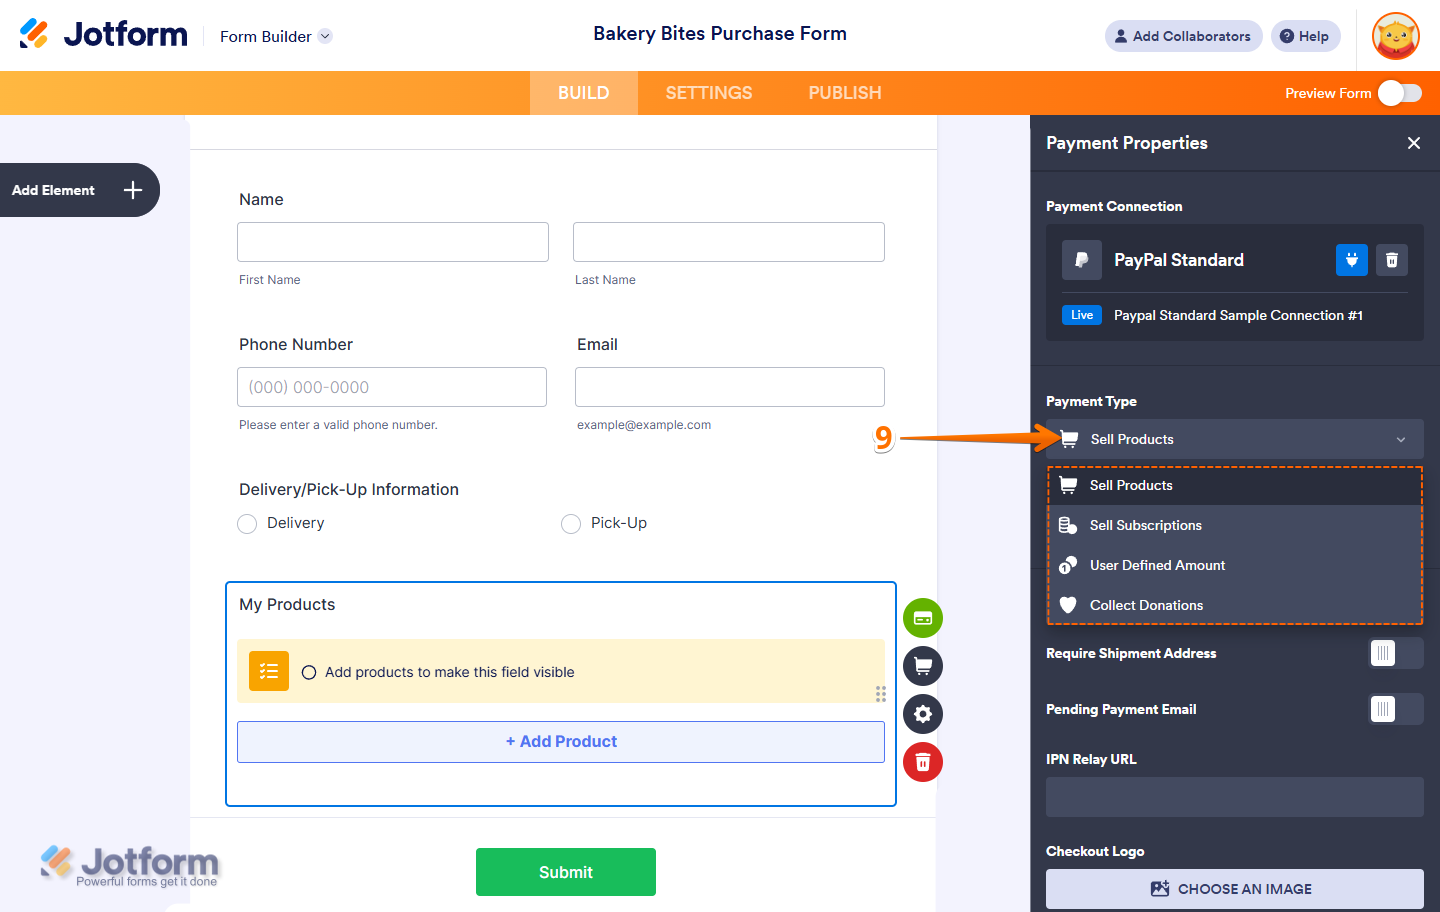Open Payment Properties via the green card icon
The height and width of the screenshot is (912, 1440).
pos(922,618)
